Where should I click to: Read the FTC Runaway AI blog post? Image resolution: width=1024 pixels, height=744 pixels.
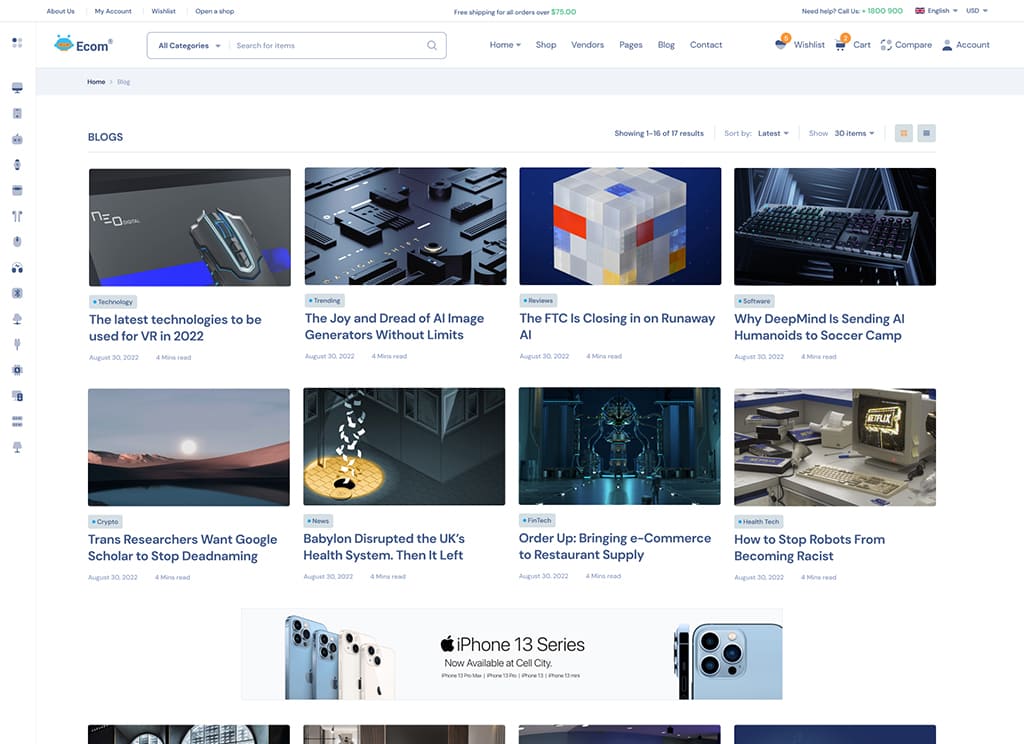pyautogui.click(x=616, y=326)
